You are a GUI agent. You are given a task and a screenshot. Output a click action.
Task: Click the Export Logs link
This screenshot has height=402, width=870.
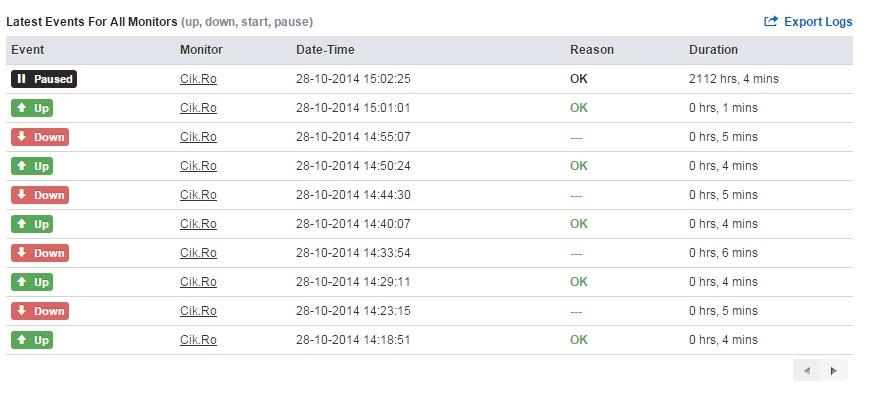(808, 22)
